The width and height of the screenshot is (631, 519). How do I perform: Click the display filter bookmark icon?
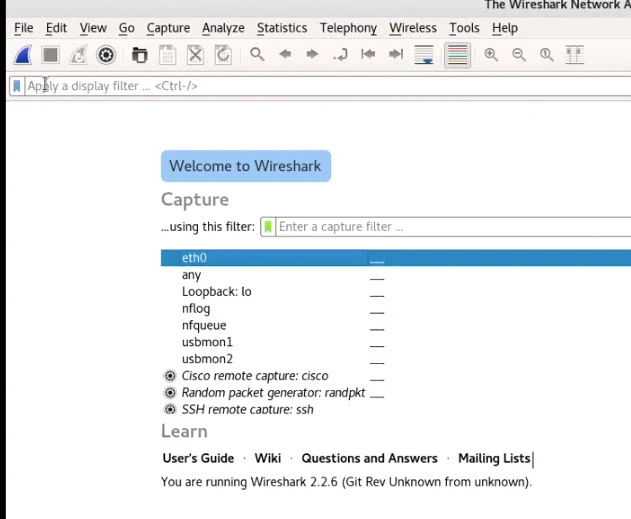click(x=17, y=86)
